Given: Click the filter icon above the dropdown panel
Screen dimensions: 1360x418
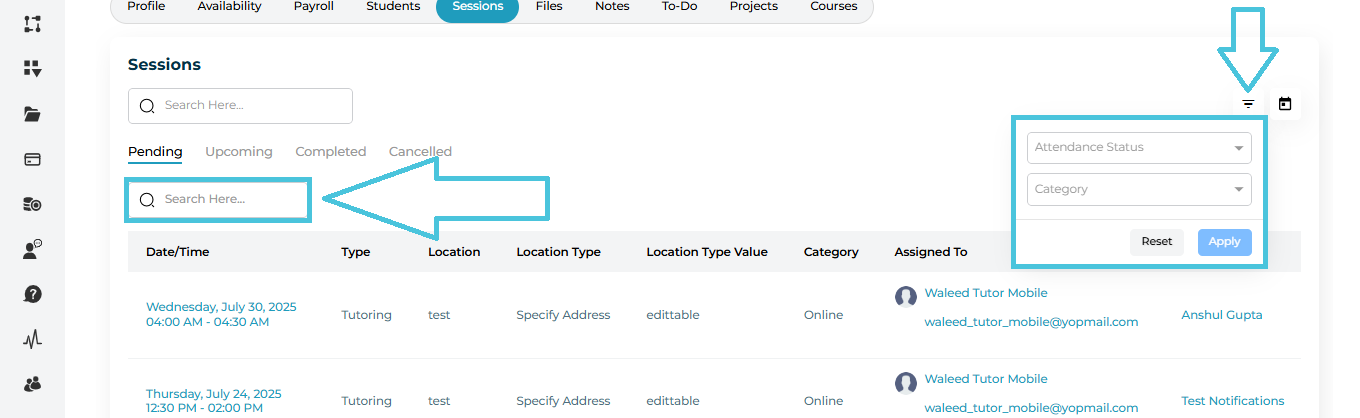Looking at the screenshot, I should (1248, 104).
